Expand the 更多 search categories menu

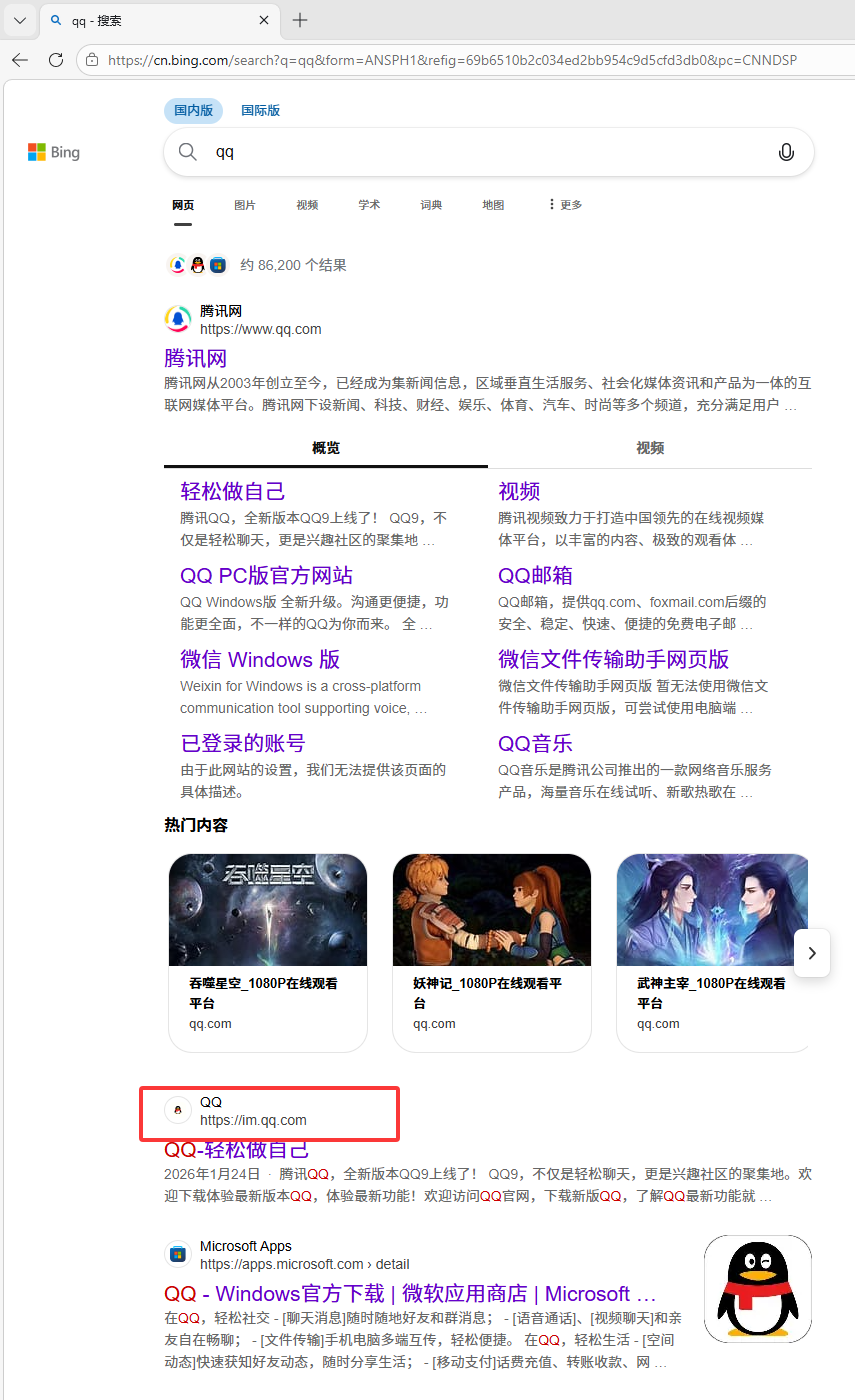click(x=565, y=205)
